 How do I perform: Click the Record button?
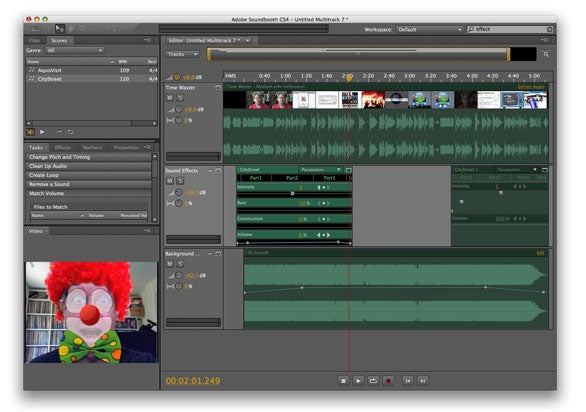388,381
